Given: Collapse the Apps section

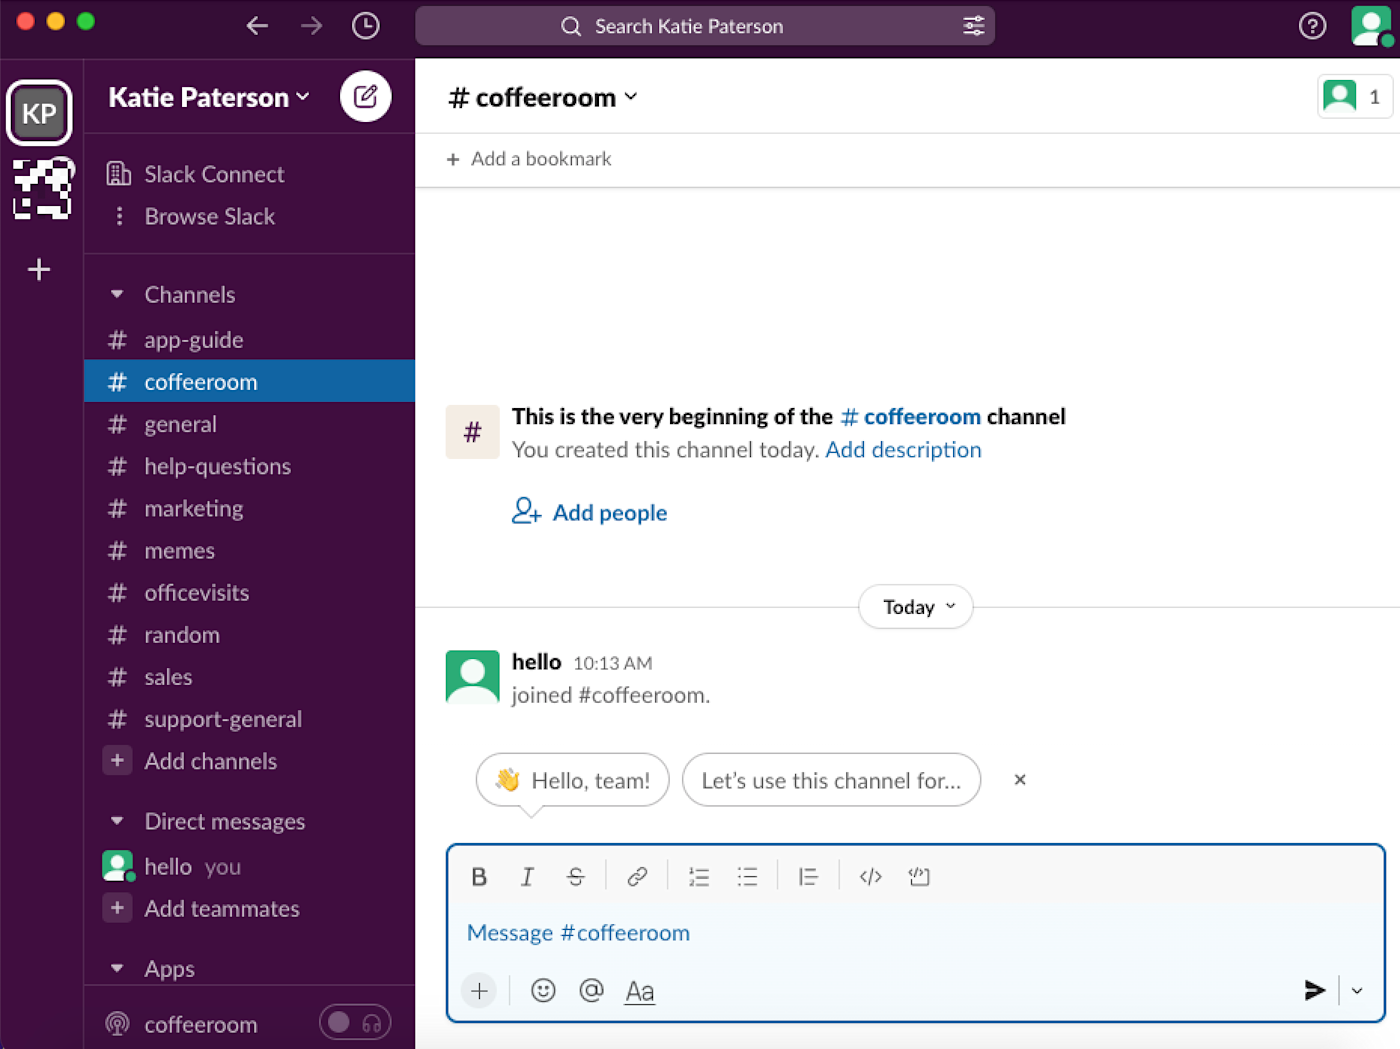Looking at the screenshot, I should pos(117,968).
